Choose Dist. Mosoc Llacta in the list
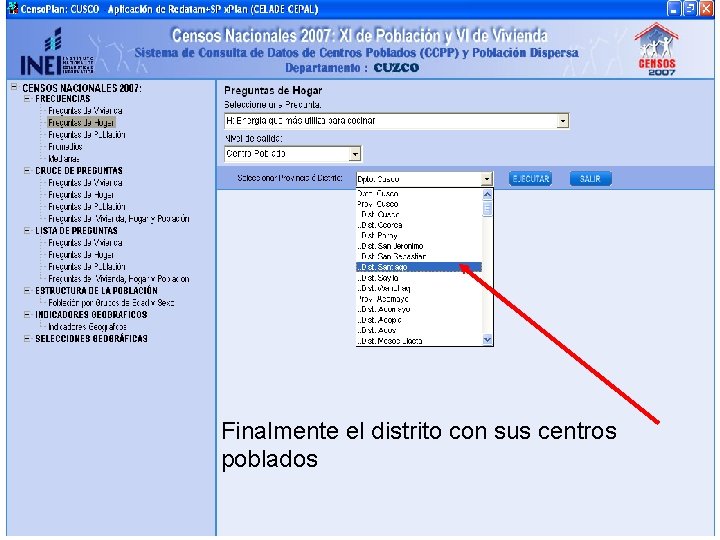This screenshot has height=540, width=720. click(419, 341)
